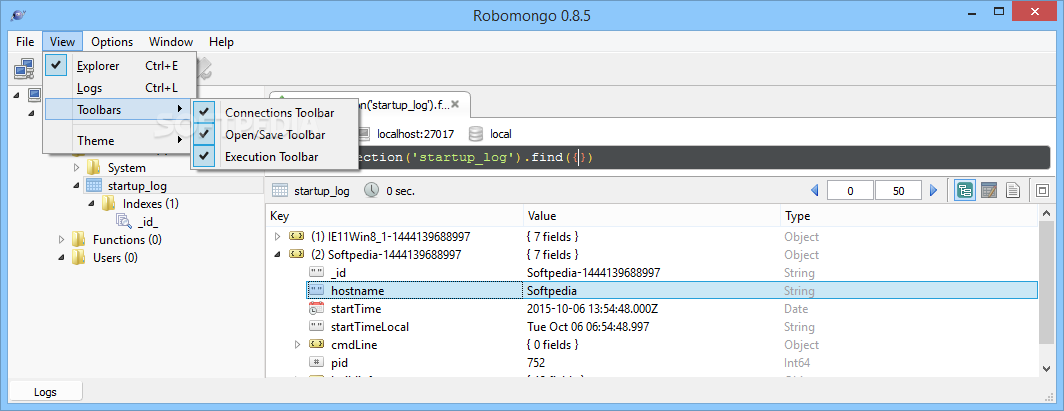Close the View menu

(62, 41)
